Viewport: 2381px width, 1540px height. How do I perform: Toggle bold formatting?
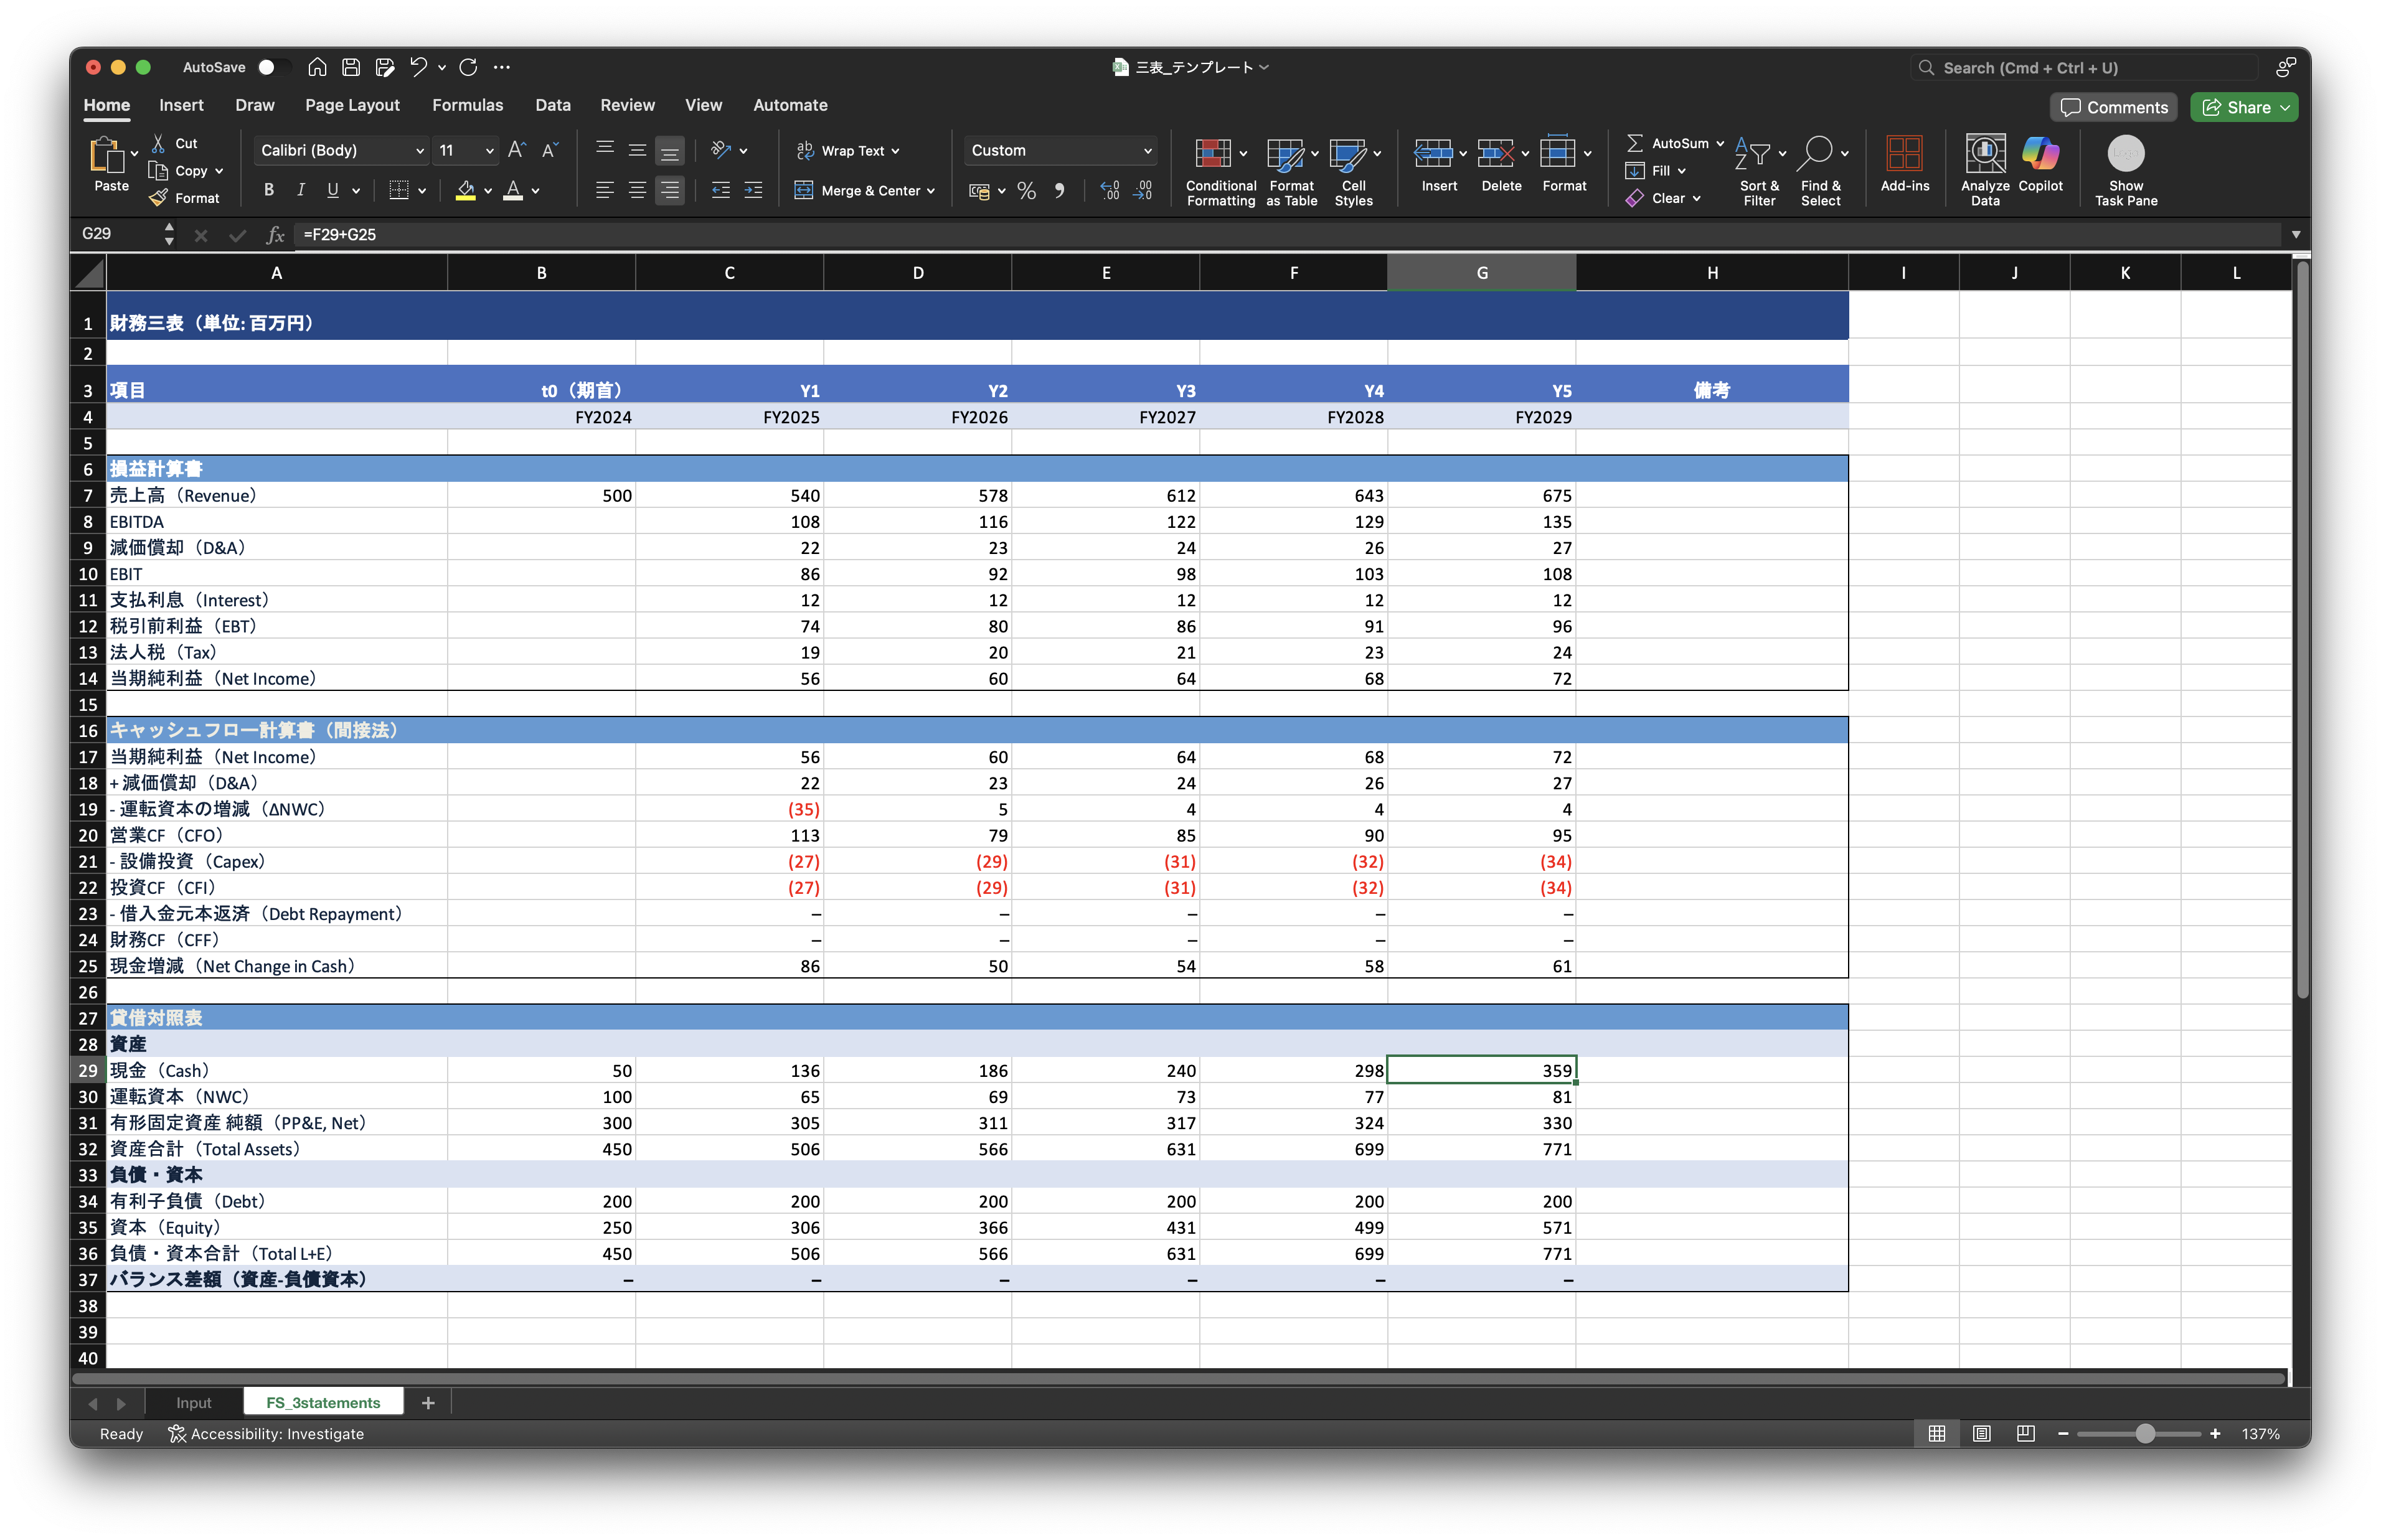(x=268, y=190)
